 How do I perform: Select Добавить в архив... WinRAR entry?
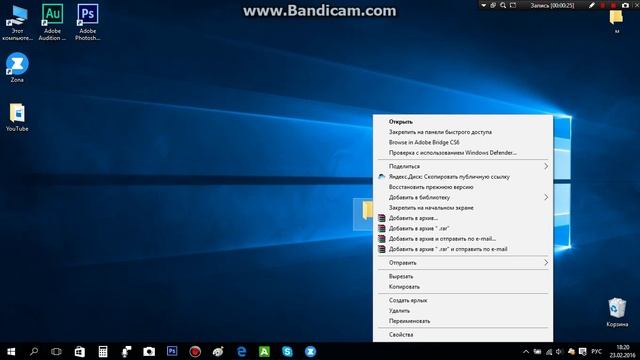coord(463,218)
